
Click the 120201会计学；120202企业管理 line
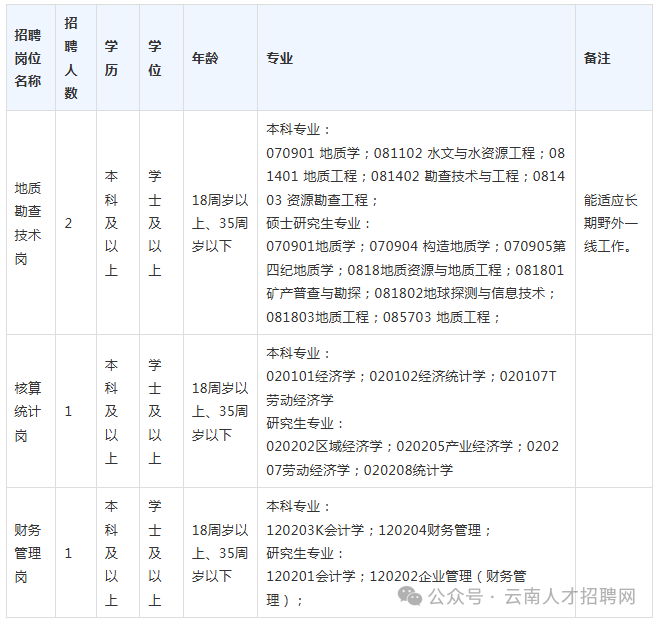396,576
